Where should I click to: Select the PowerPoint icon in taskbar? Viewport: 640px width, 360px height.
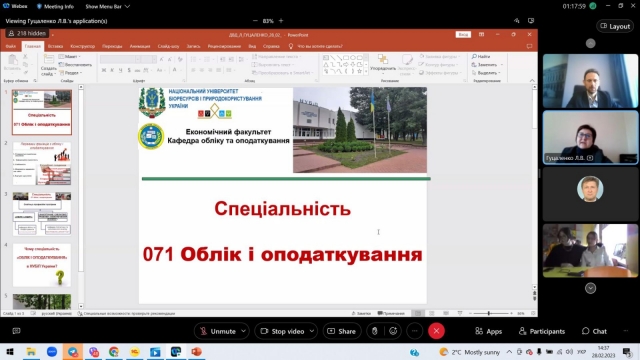(196, 352)
